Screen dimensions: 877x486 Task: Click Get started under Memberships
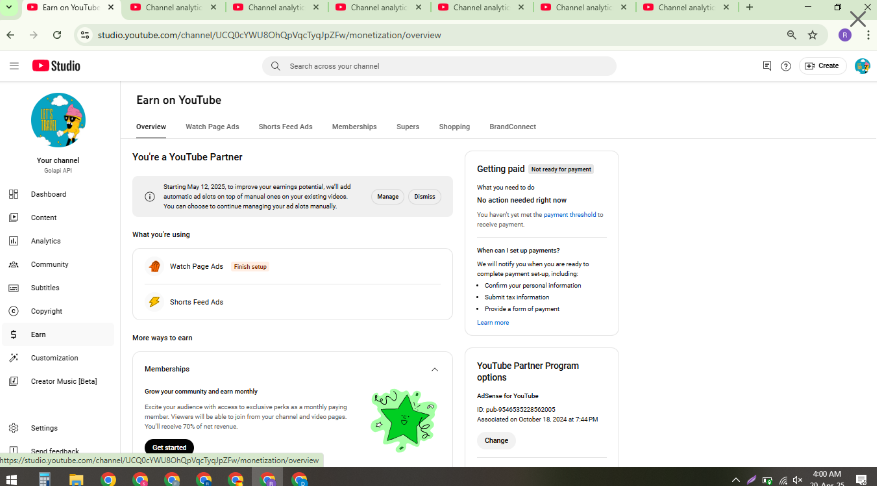click(169, 447)
